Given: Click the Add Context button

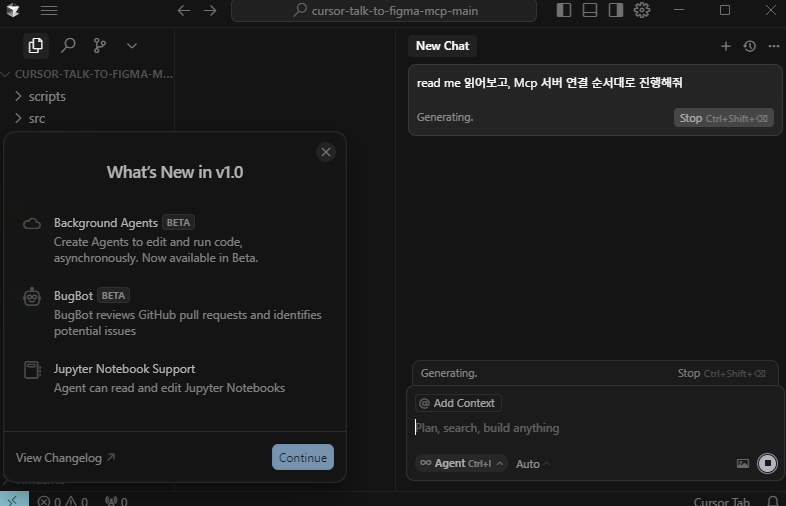Looking at the screenshot, I should tap(458, 403).
